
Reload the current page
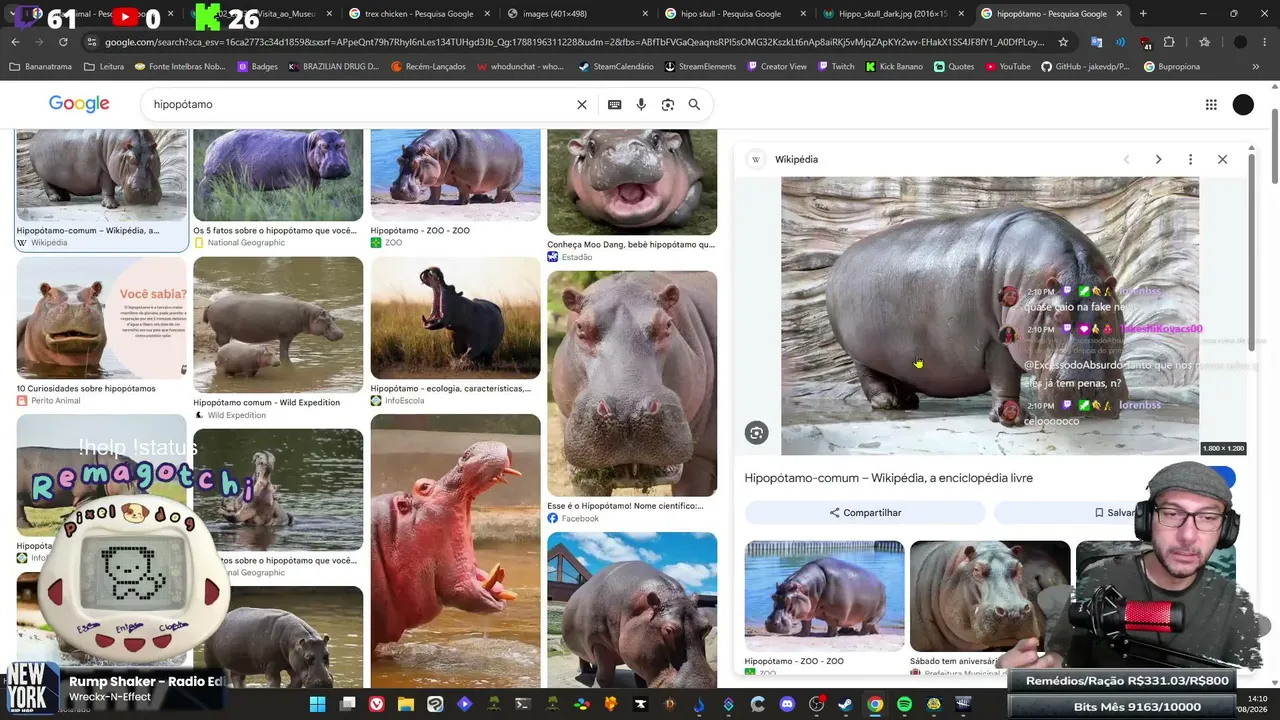[x=63, y=42]
